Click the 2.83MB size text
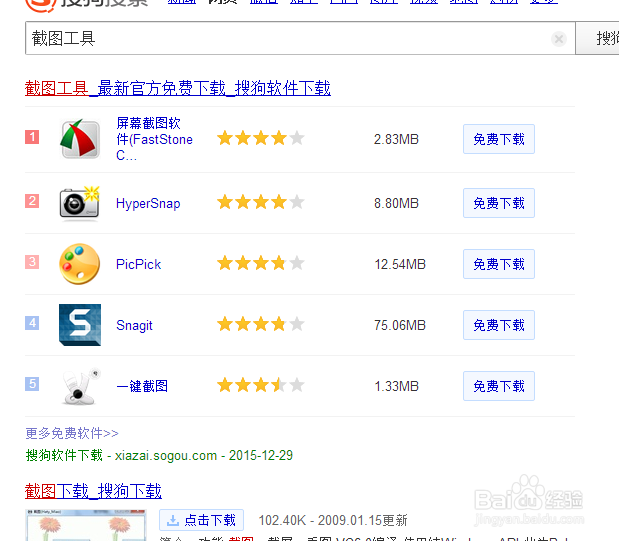The width and height of the screenshot is (619, 541). coord(396,139)
